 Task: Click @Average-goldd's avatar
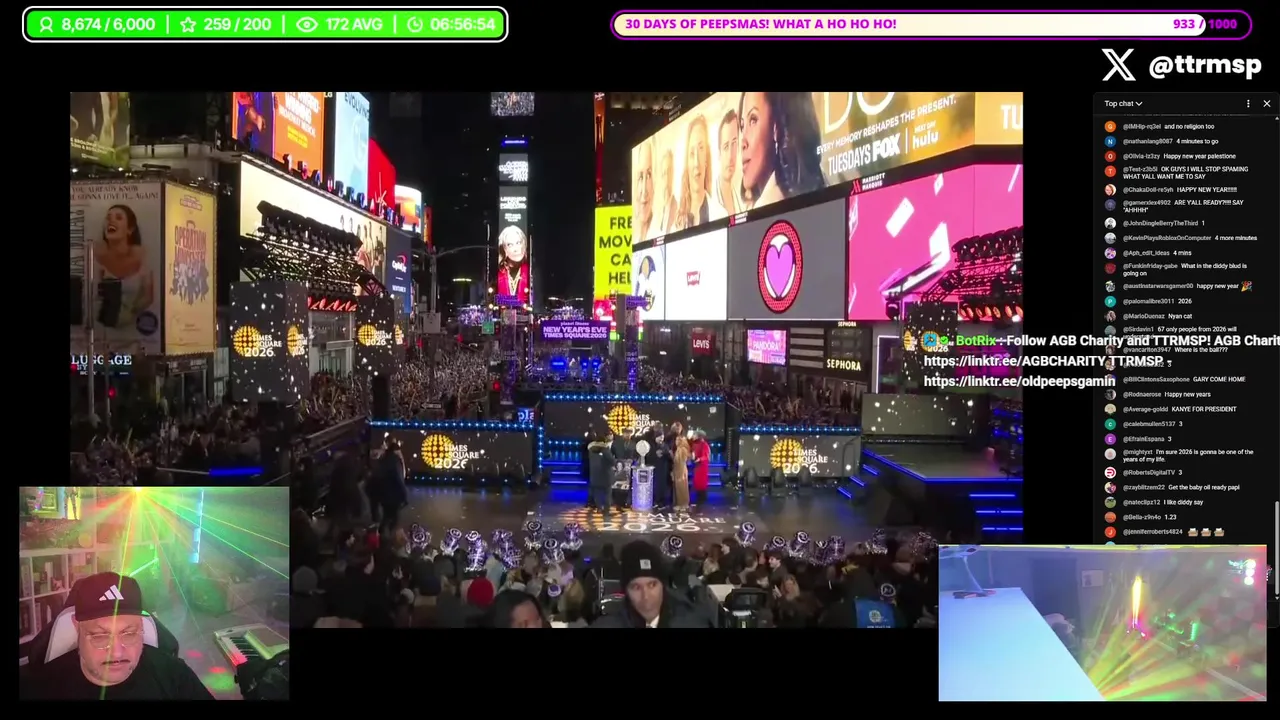pos(1110,409)
